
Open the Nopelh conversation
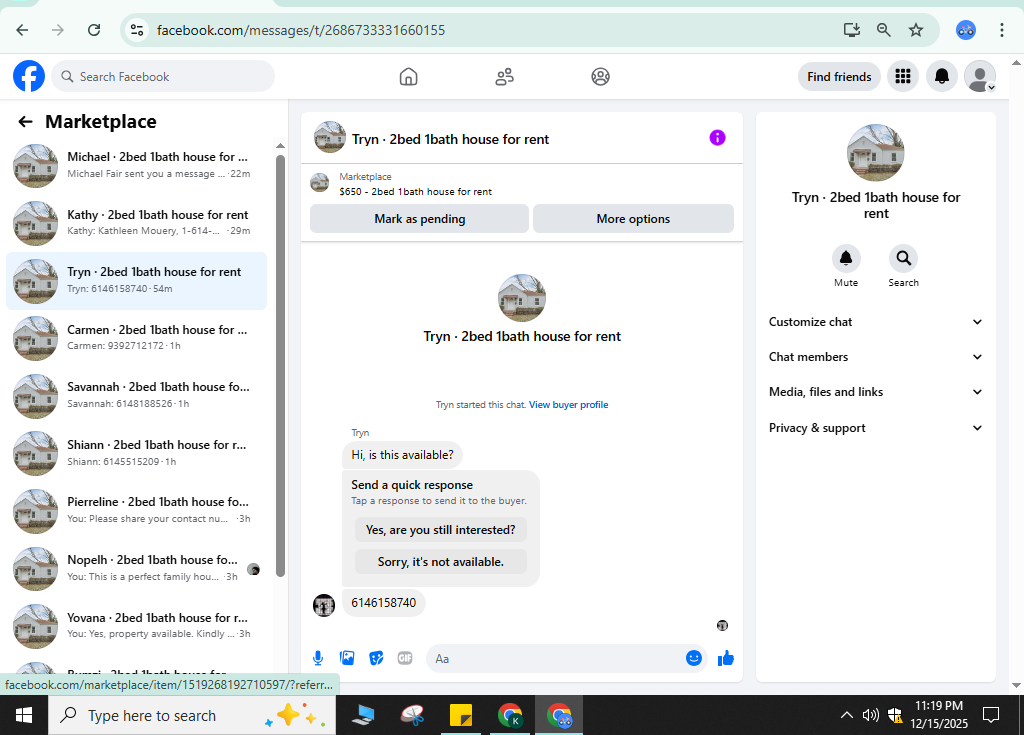point(136,568)
